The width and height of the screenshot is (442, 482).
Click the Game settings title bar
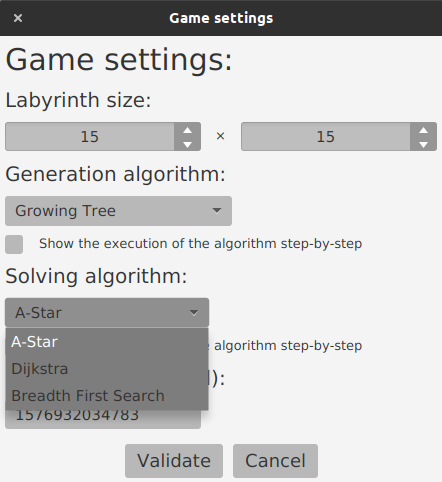[221, 18]
